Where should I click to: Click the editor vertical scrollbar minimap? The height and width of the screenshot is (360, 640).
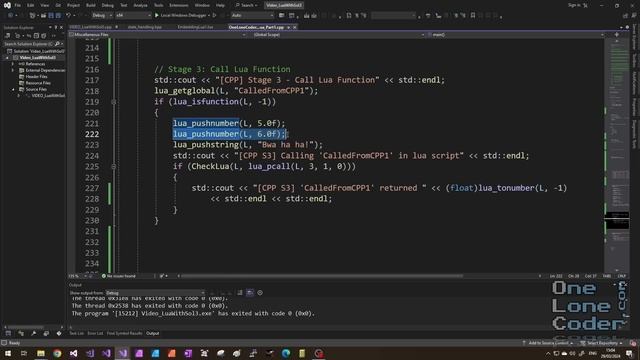(617, 155)
